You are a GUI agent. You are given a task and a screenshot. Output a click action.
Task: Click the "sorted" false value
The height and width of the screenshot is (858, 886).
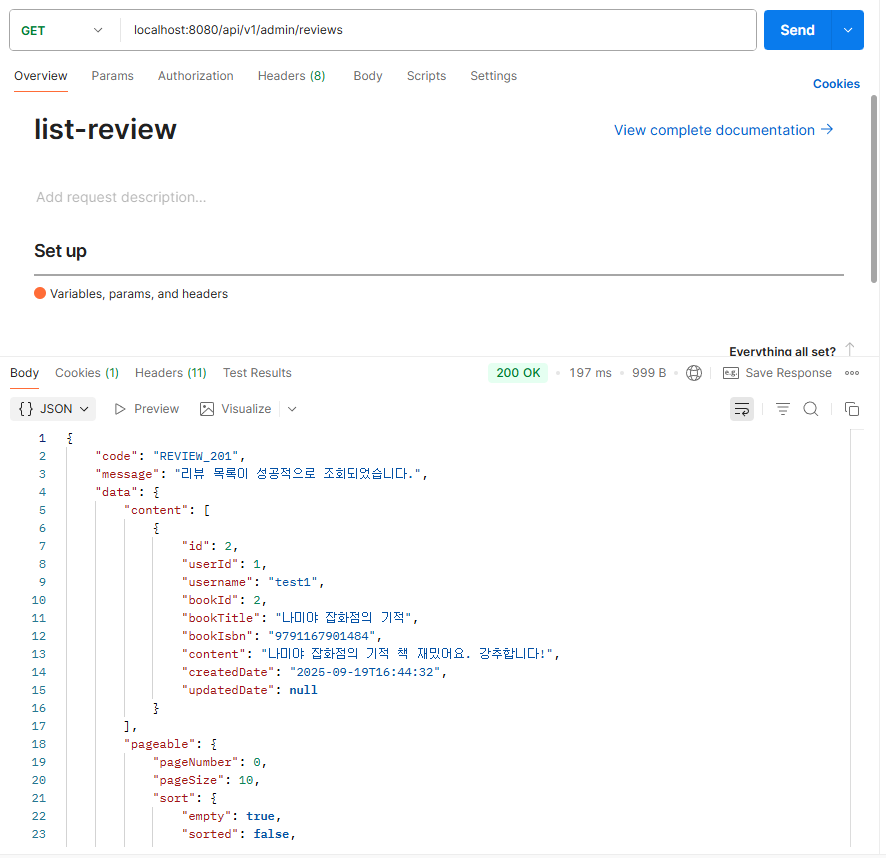pos(271,834)
